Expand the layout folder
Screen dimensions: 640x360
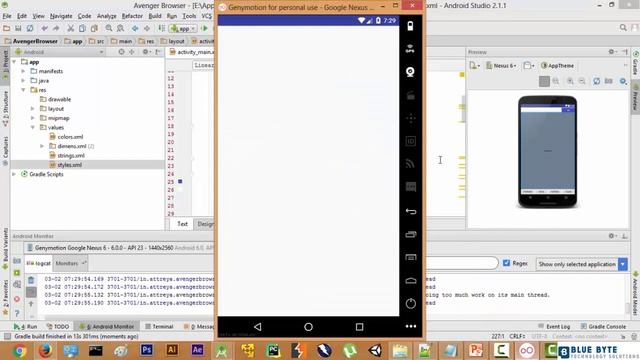[33, 109]
